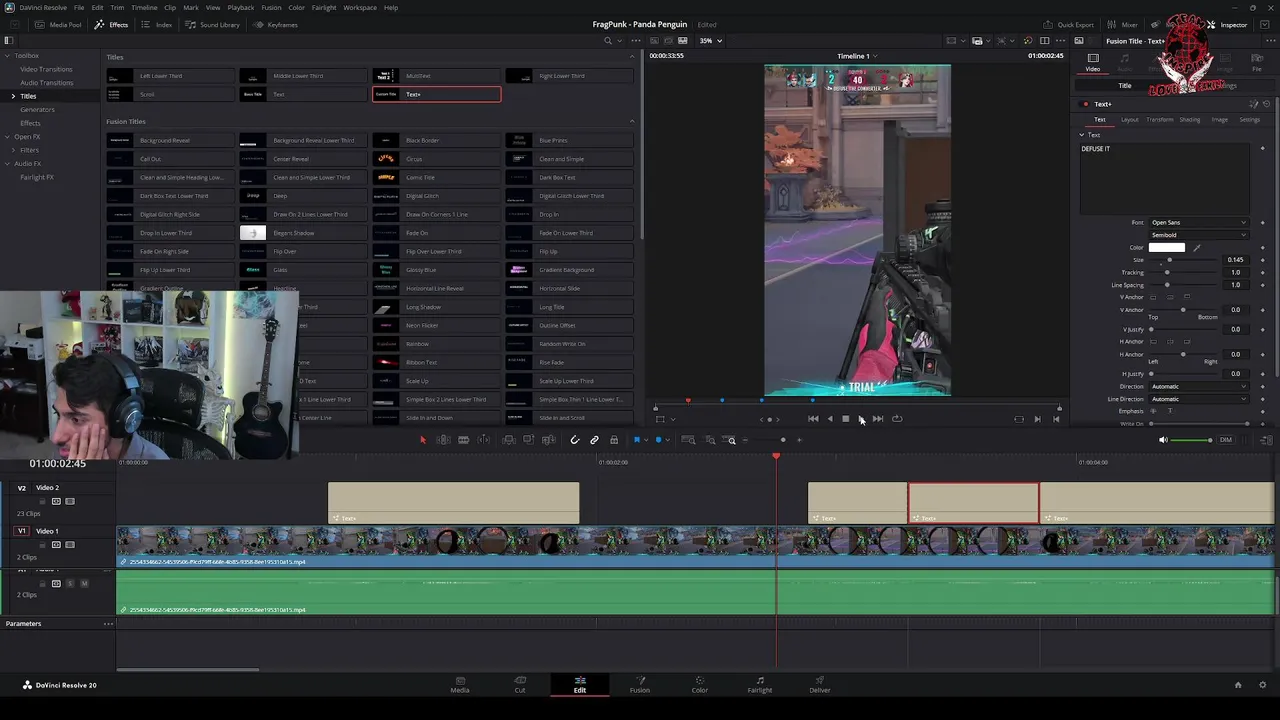The height and width of the screenshot is (720, 1280).
Task: Switch to the Deliver page
Action: [820, 685]
